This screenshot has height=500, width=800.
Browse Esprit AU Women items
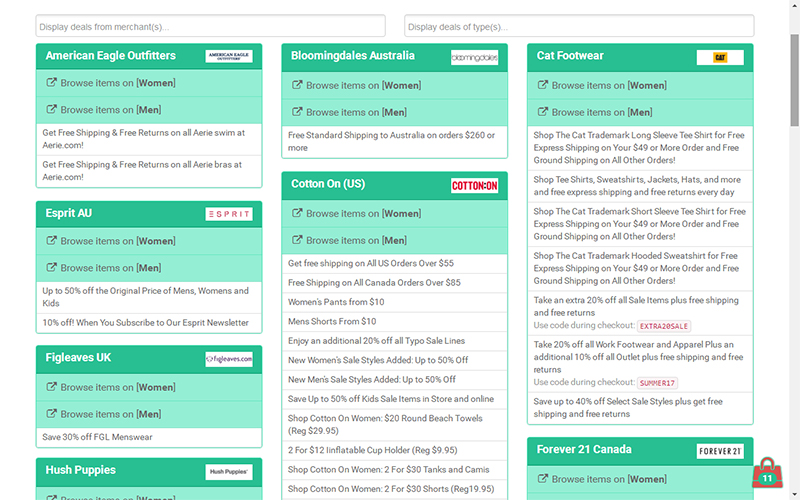[149, 241]
